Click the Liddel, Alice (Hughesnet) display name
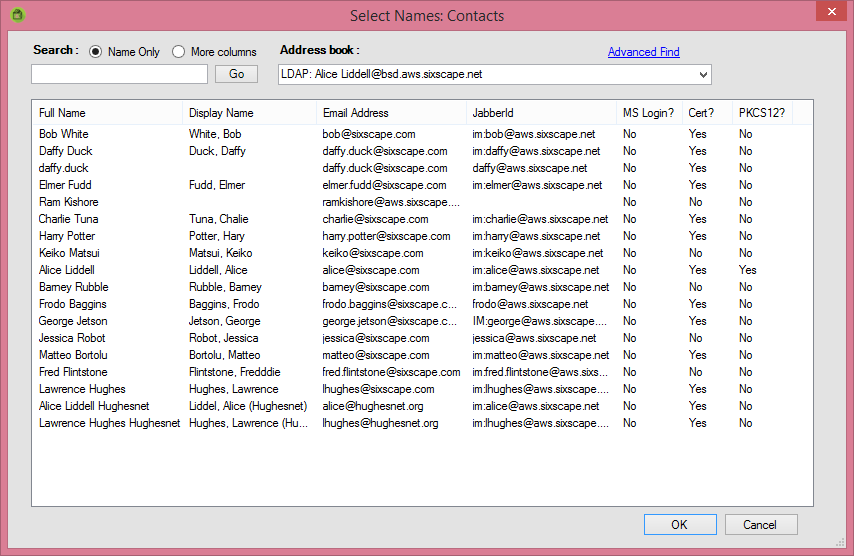This screenshot has width=854, height=556. tap(248, 406)
